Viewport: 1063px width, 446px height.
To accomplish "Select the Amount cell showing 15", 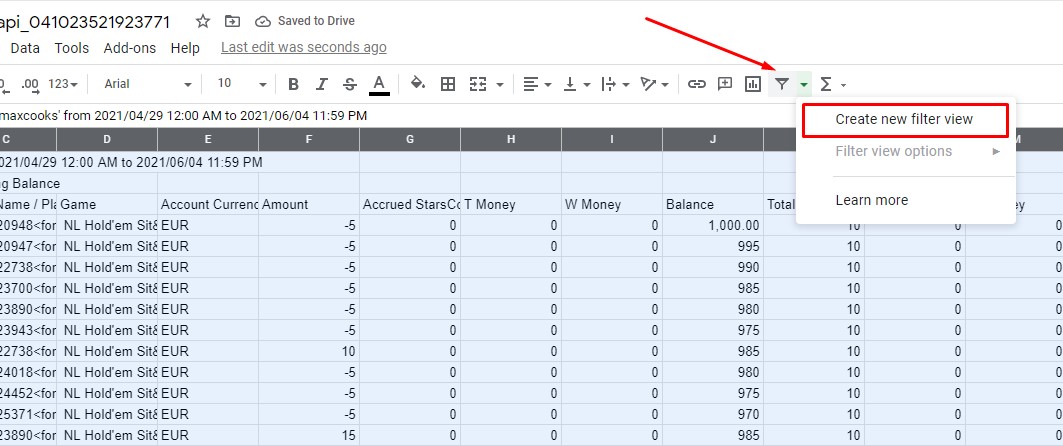I will pos(309,436).
